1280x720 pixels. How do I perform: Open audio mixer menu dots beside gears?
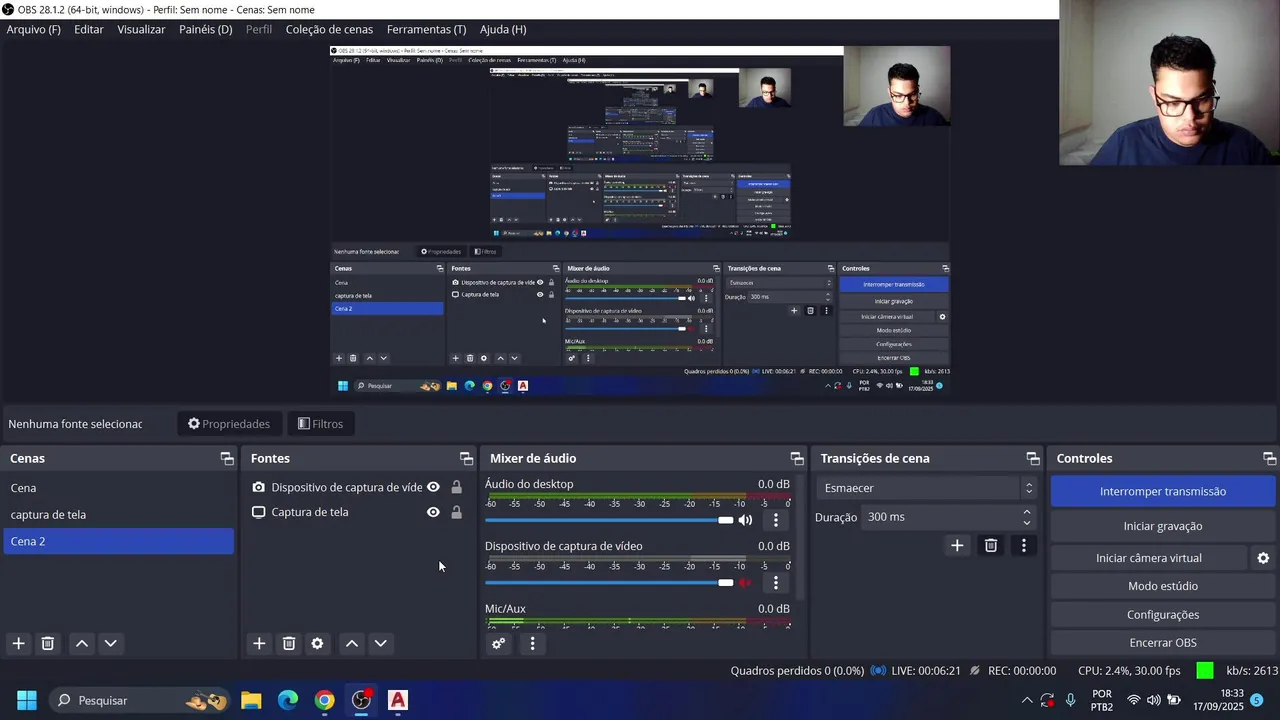(x=532, y=644)
